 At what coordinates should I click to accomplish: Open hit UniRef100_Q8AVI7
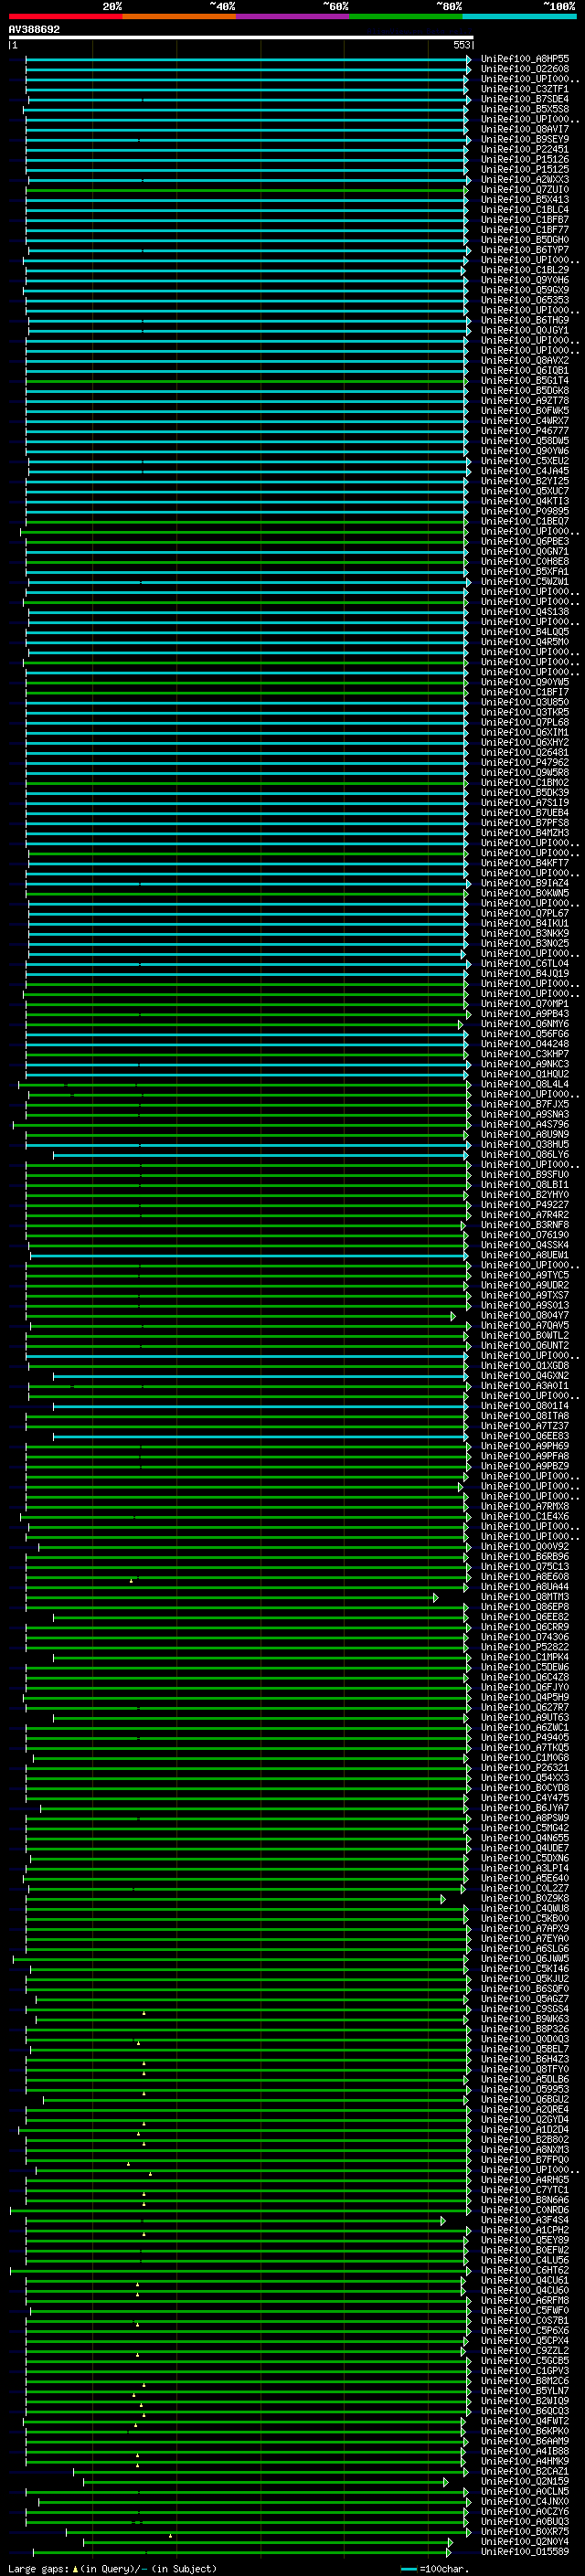[525, 129]
